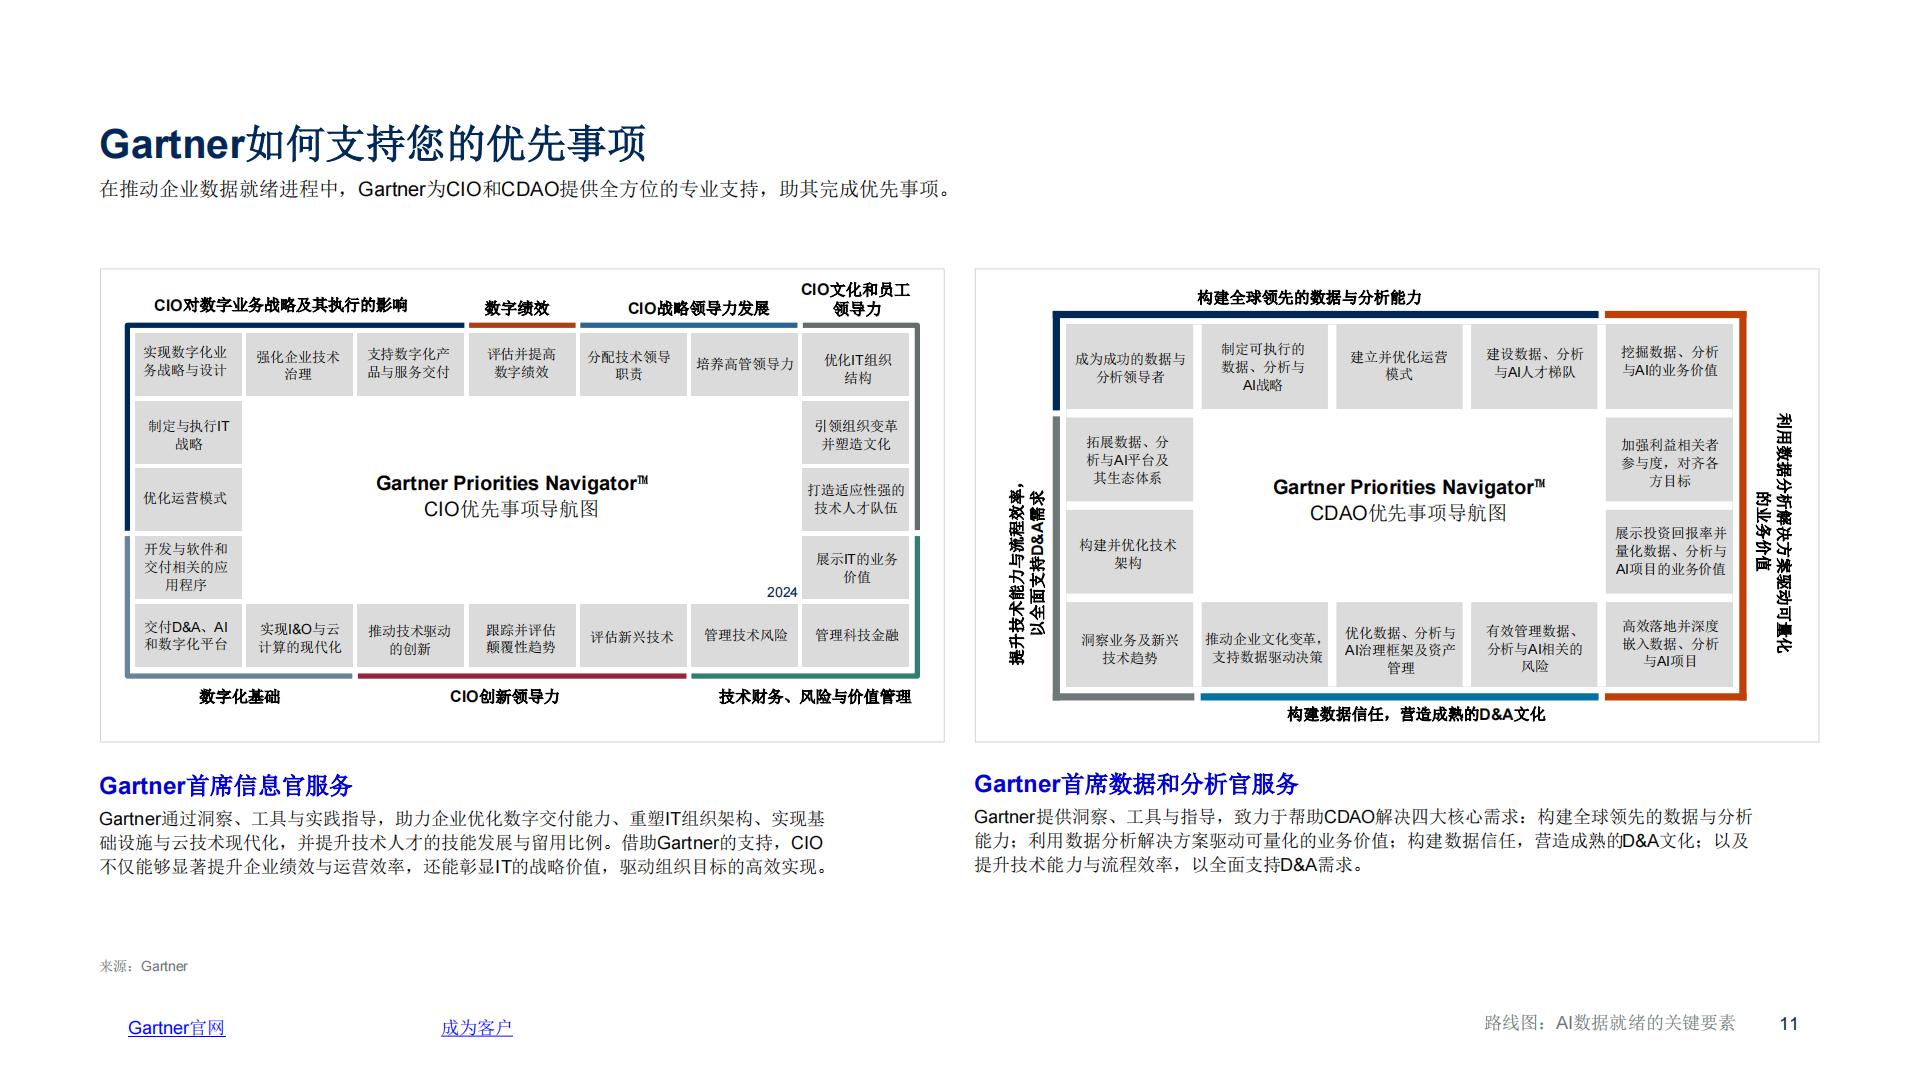Screen dimensions: 1920x1080
Task: Select the 加强利益相关者参与度 box
Action: [x=1669, y=461]
